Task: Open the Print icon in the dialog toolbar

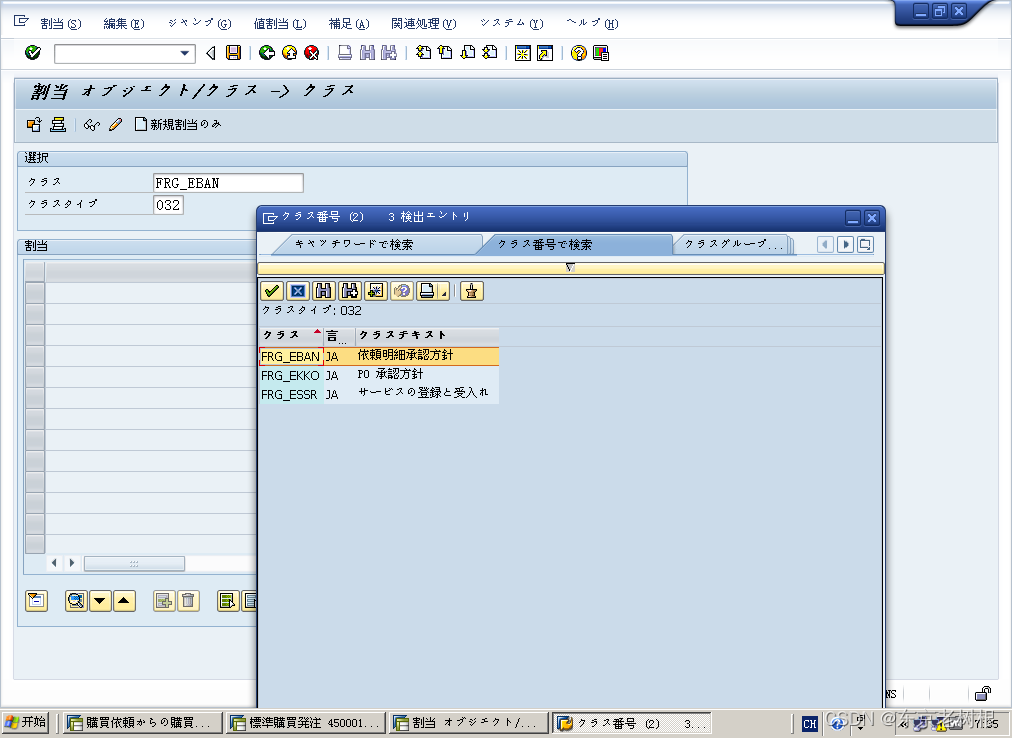Action: coord(428,290)
